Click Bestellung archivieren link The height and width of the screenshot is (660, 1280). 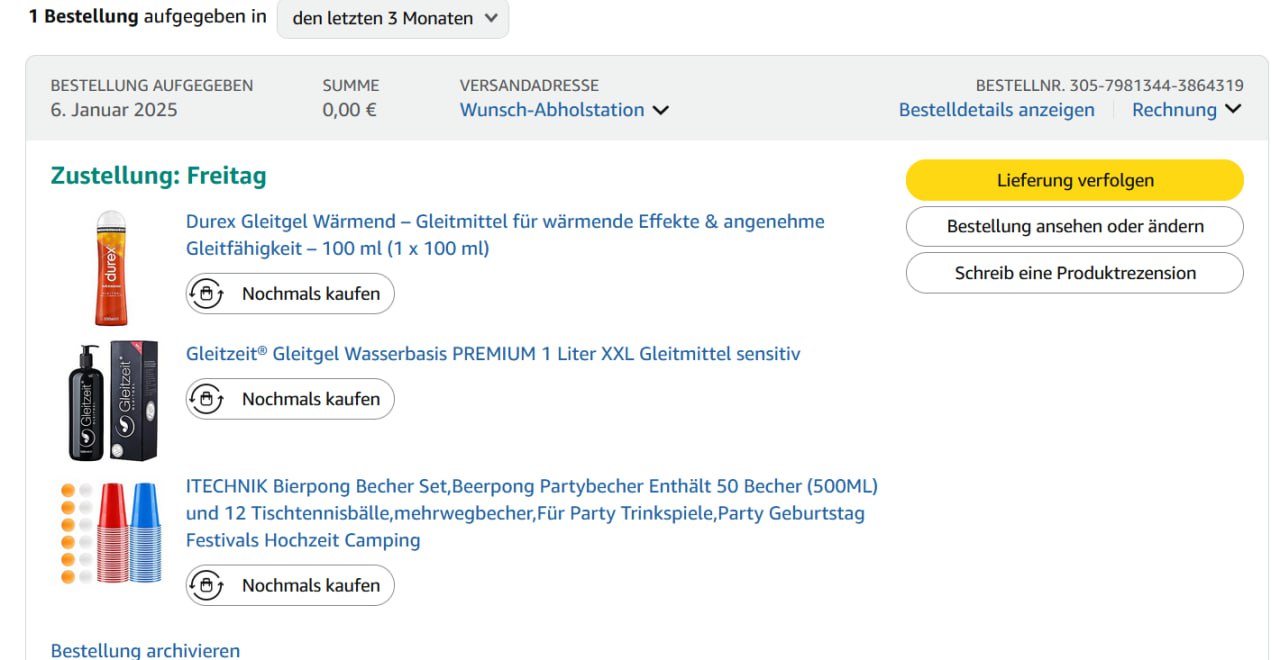coord(145,650)
